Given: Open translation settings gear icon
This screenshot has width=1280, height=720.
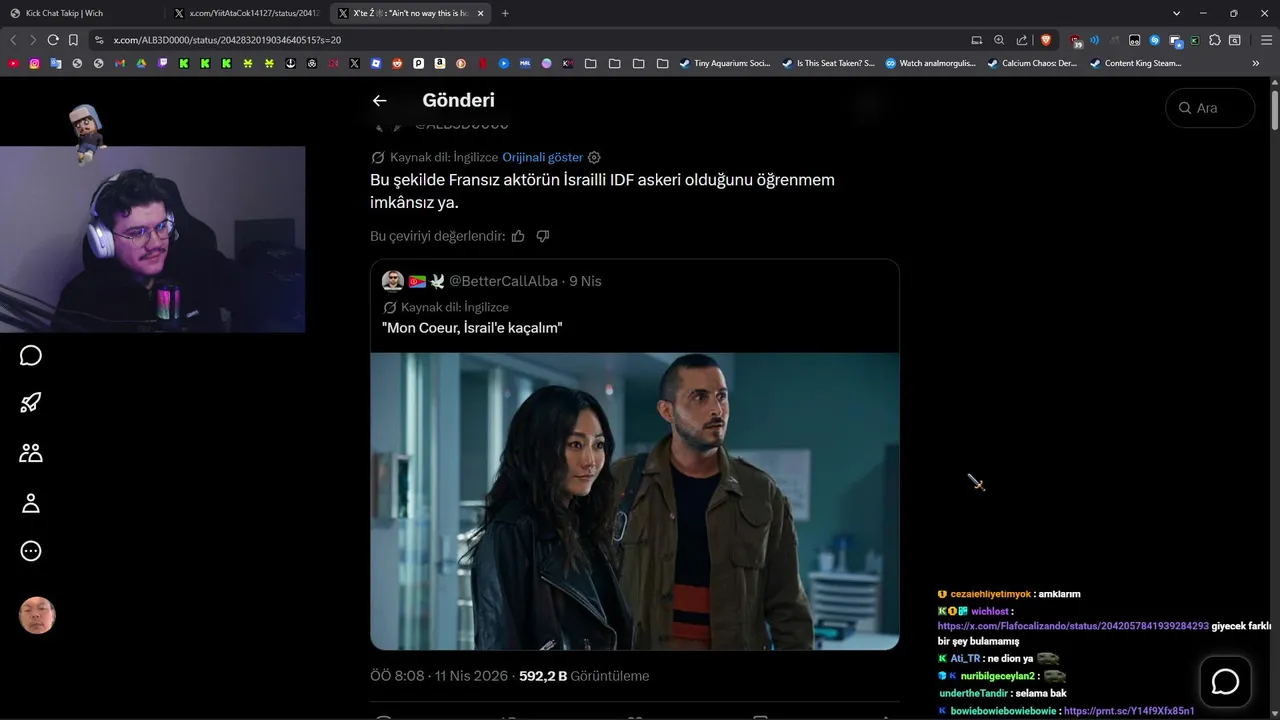Looking at the screenshot, I should 594,157.
